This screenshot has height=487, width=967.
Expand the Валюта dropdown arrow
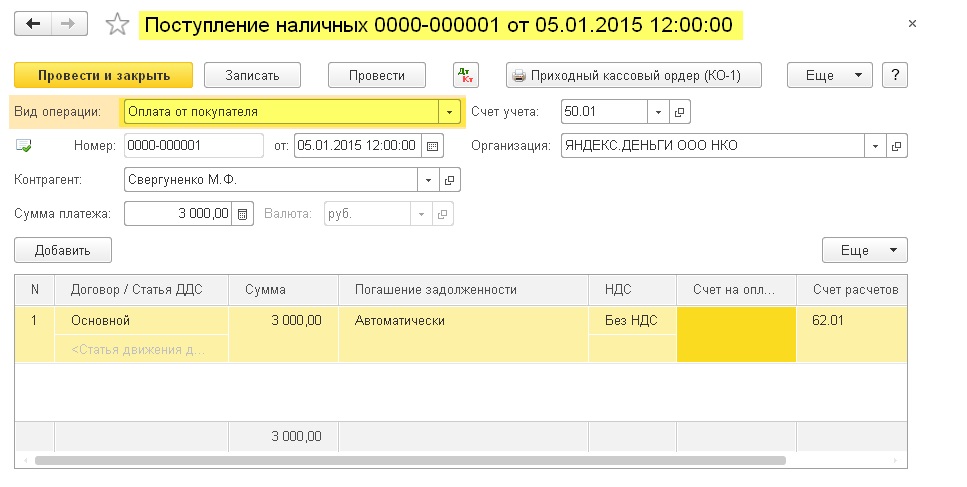(421, 214)
